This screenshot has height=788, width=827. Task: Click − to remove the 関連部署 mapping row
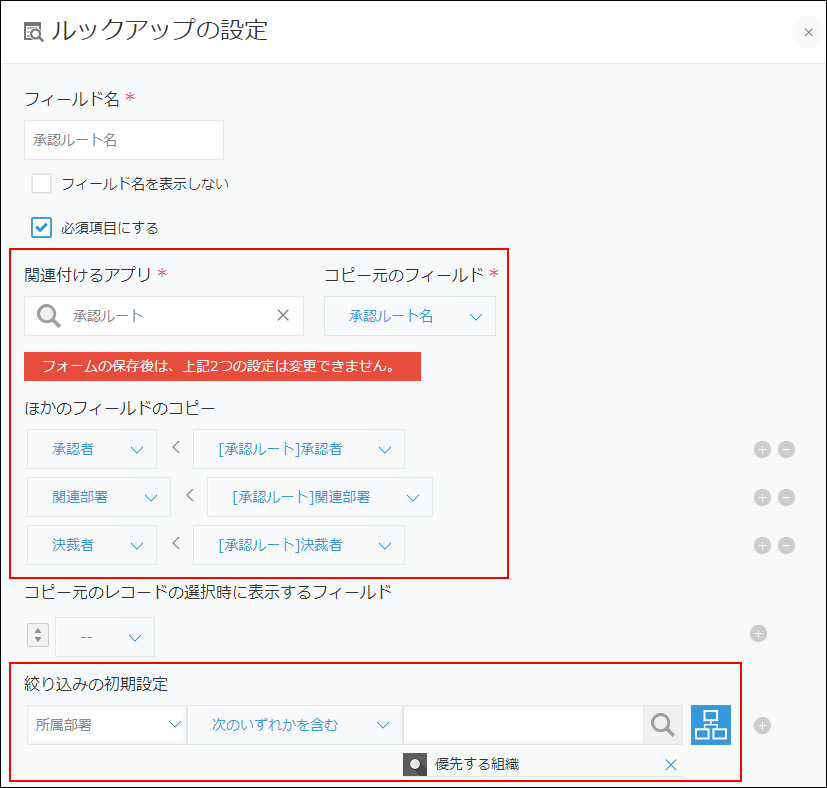786,497
